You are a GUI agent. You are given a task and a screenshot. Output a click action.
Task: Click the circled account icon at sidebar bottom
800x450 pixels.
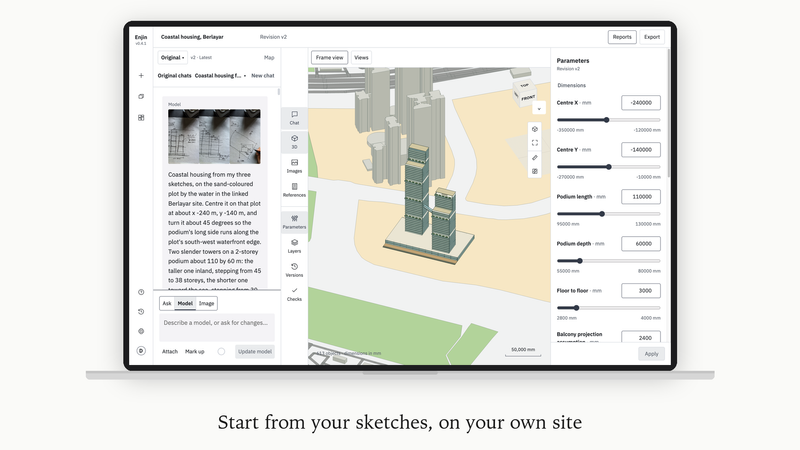tap(141, 351)
